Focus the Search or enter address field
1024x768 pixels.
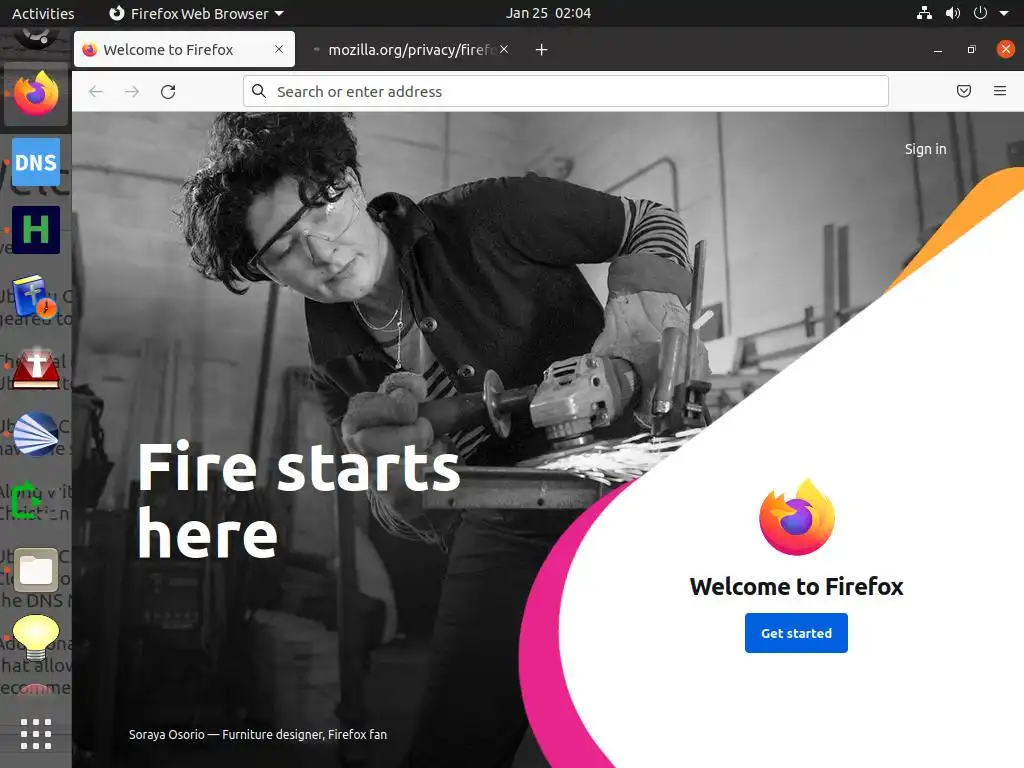tap(566, 91)
